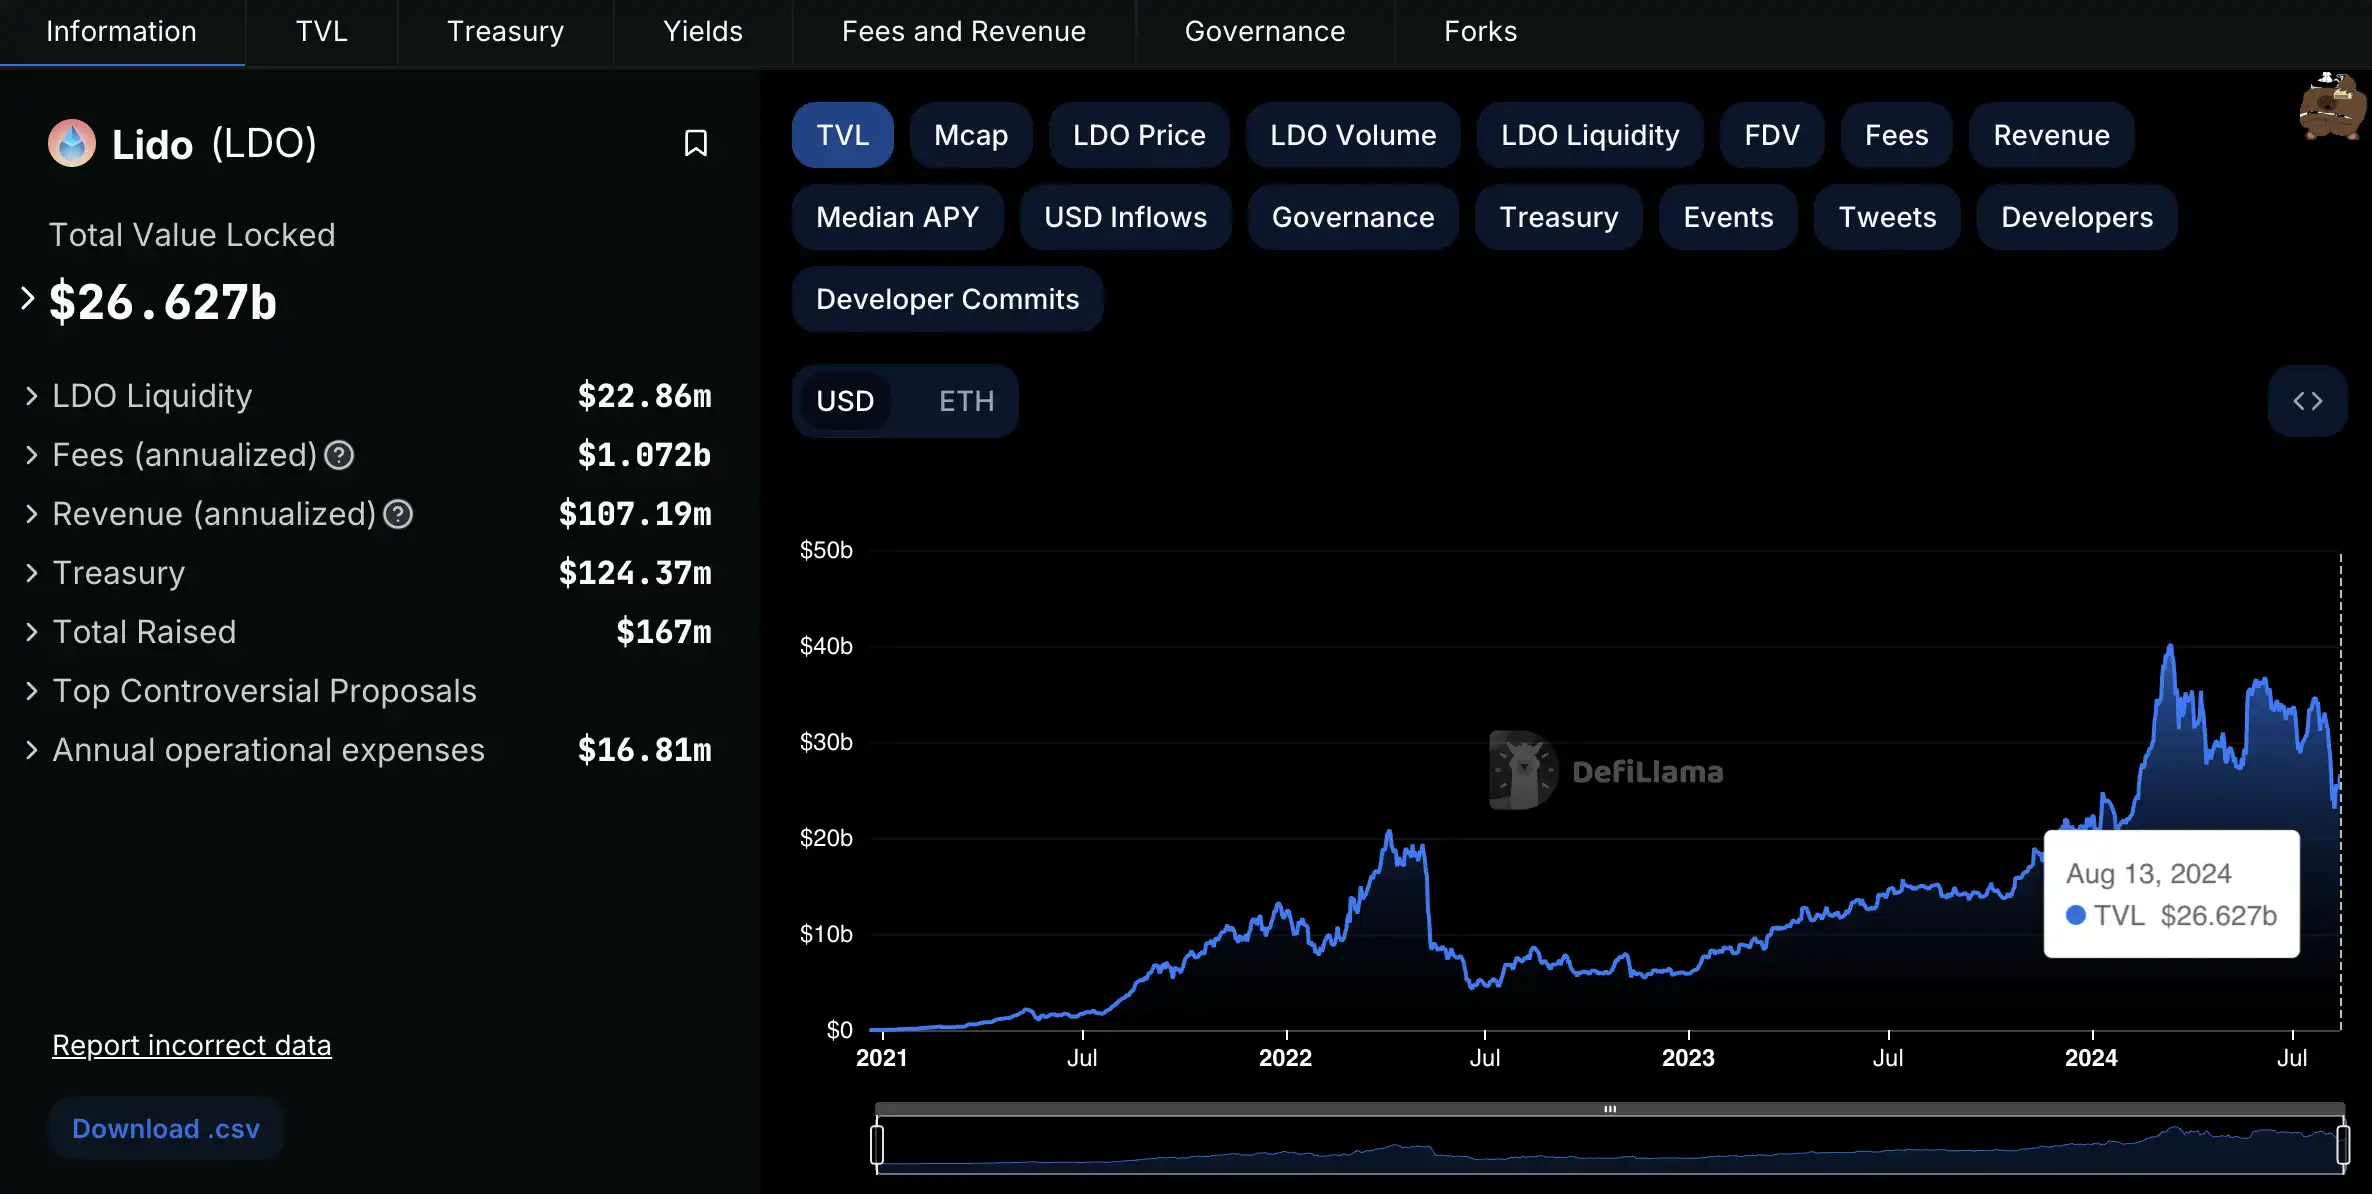Click the llama mascot icon

[x=2331, y=106]
